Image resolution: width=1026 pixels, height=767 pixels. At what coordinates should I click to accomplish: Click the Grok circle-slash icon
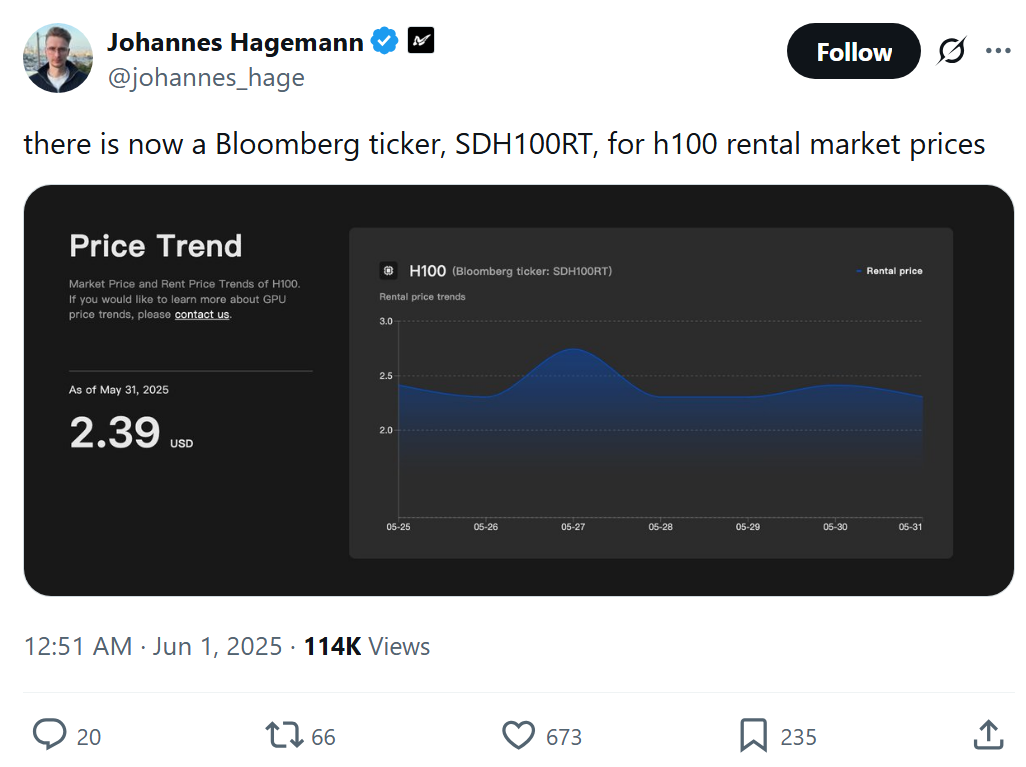[951, 51]
